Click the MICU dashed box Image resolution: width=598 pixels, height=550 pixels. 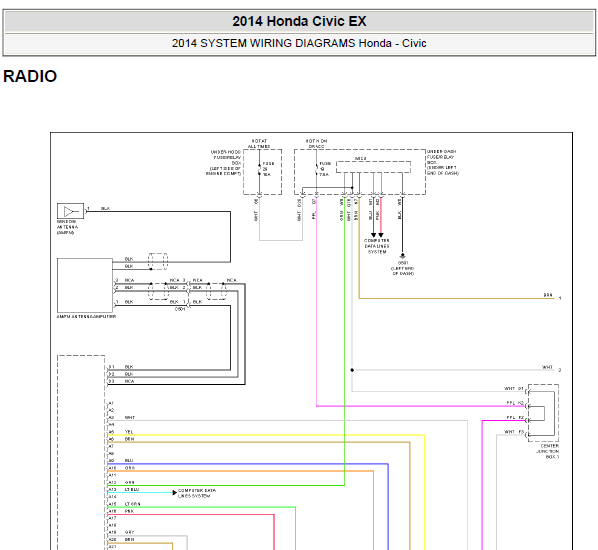click(373, 167)
